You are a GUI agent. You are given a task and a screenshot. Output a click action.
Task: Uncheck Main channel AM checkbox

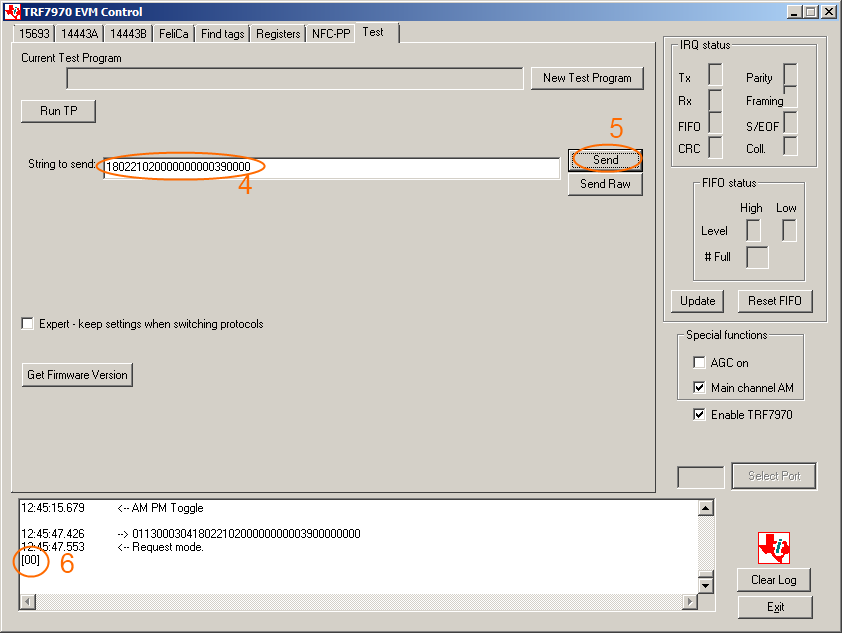[x=699, y=387]
